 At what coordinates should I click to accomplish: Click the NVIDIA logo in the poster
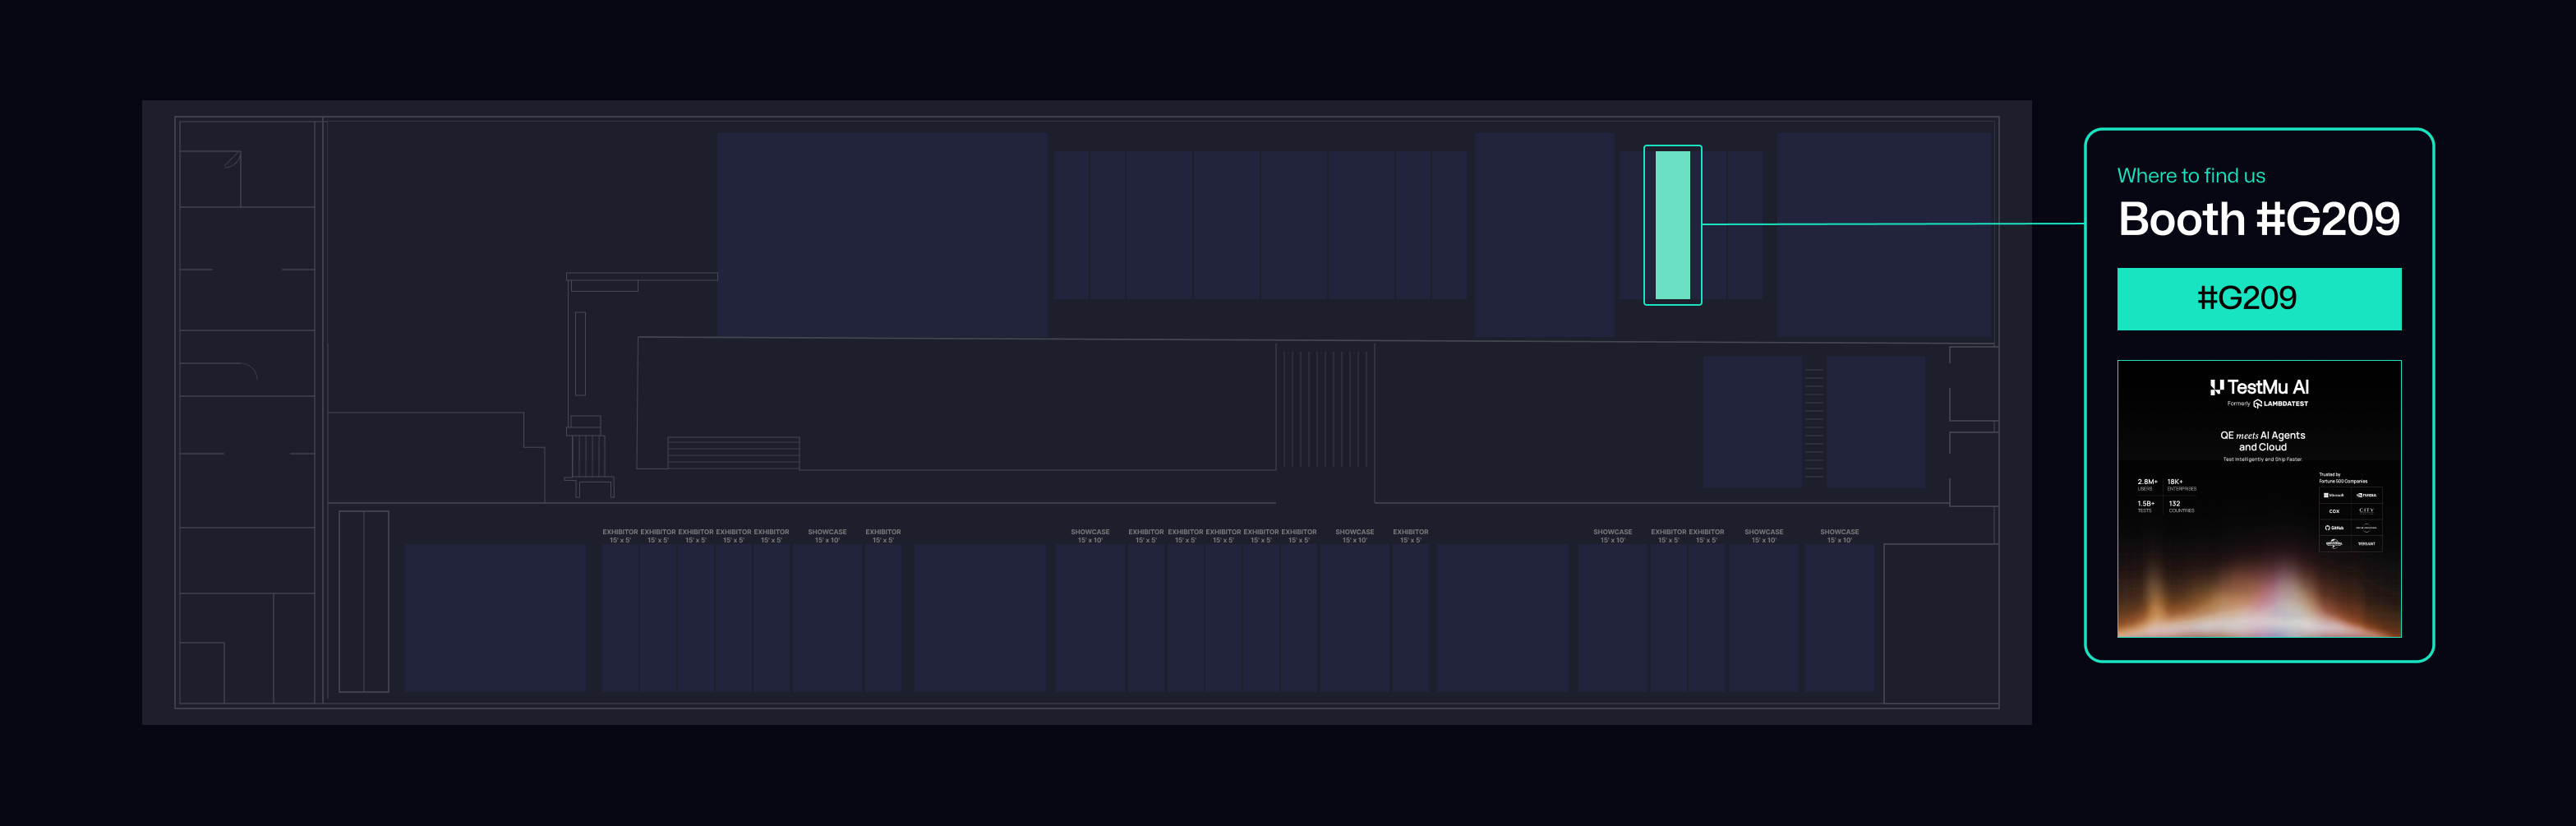click(2366, 495)
